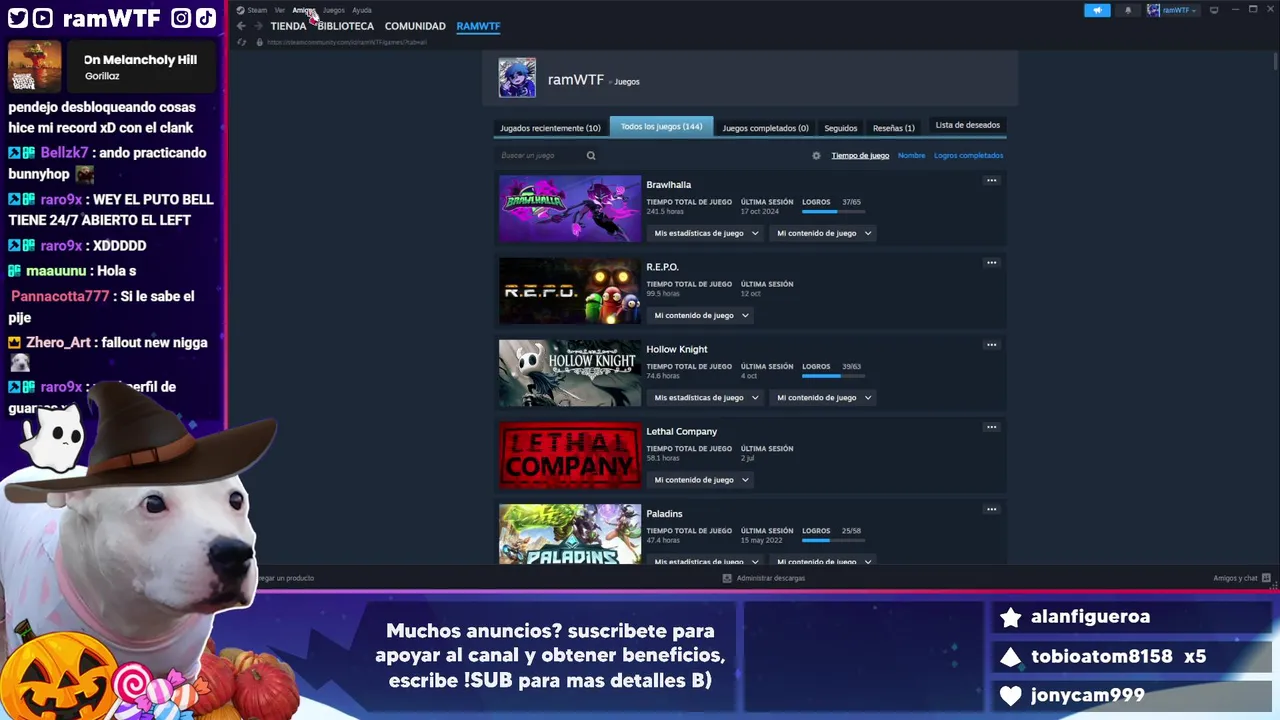This screenshot has width=1280, height=720.
Task: Open the Ayuda menu
Action: click(x=362, y=10)
